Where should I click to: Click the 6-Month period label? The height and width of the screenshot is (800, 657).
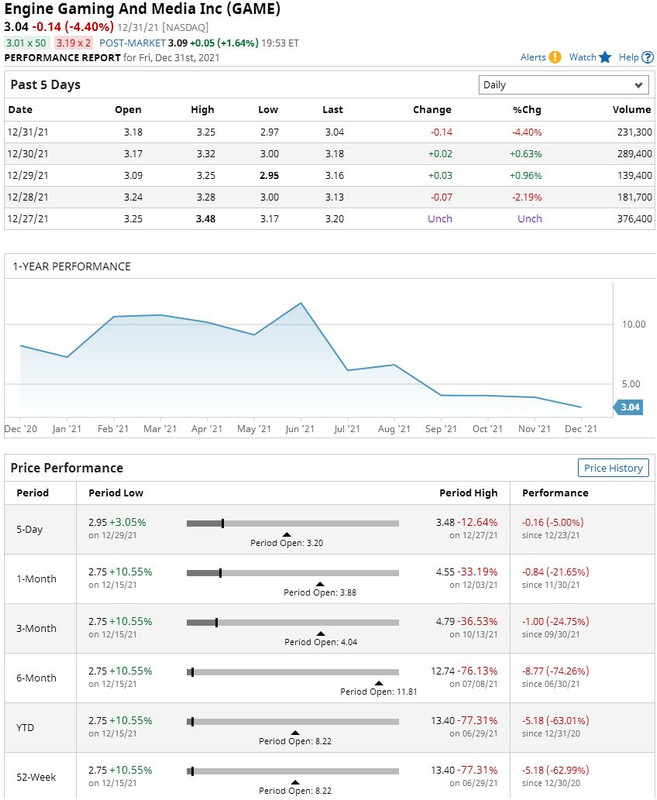(x=36, y=678)
